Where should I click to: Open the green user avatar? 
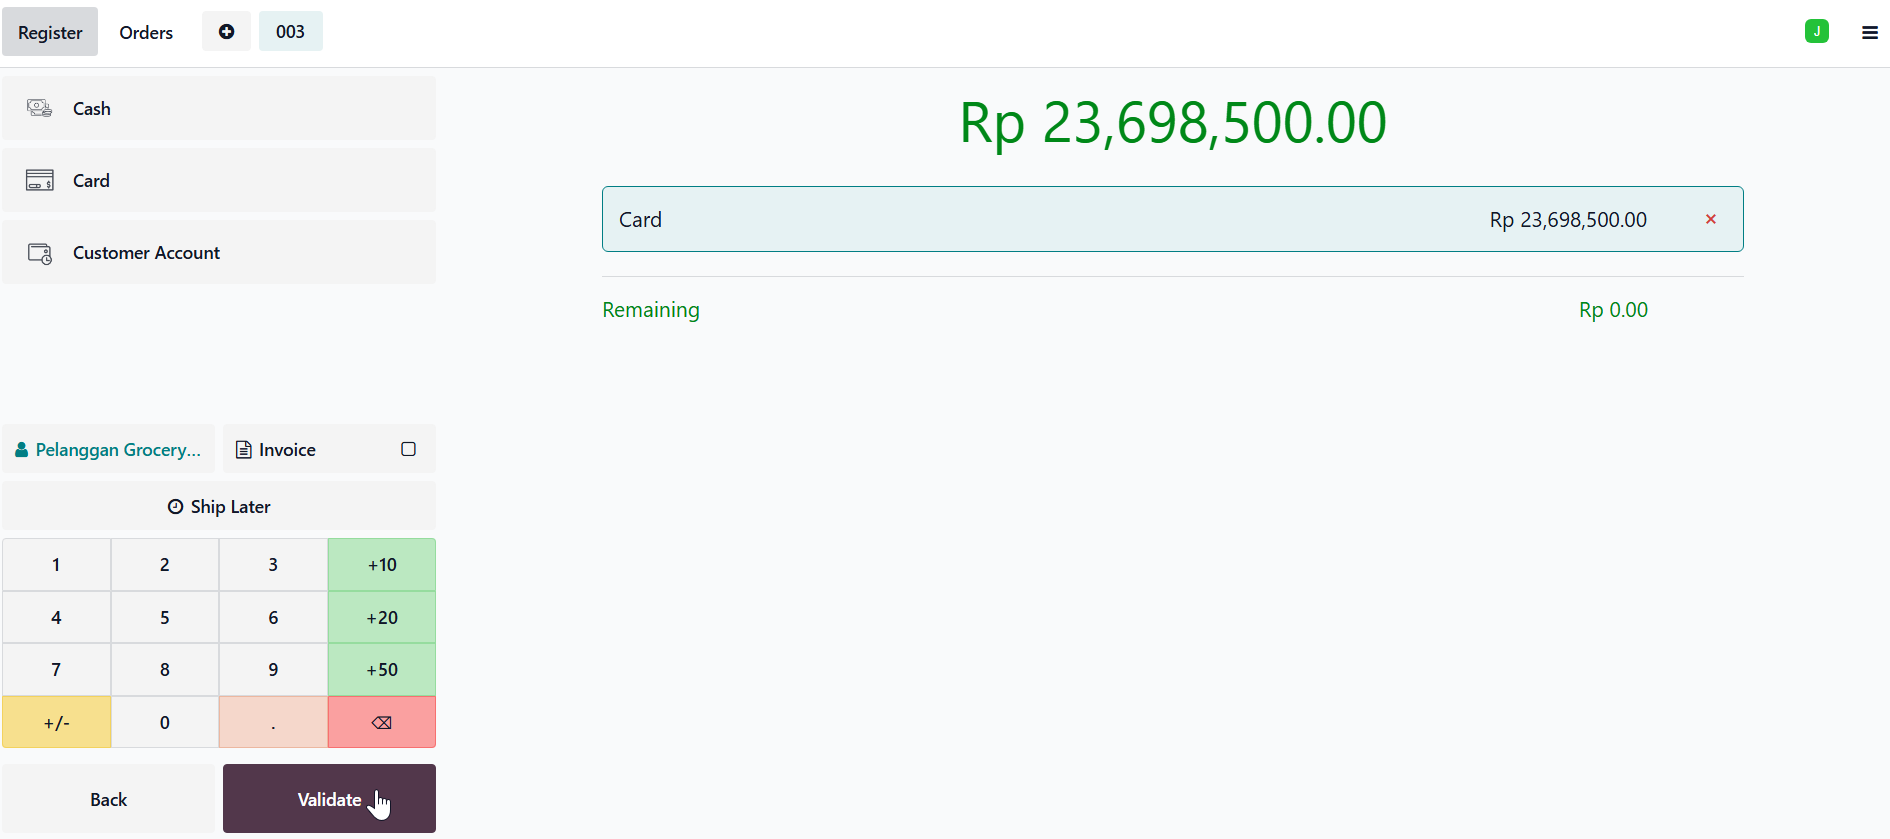click(1817, 31)
